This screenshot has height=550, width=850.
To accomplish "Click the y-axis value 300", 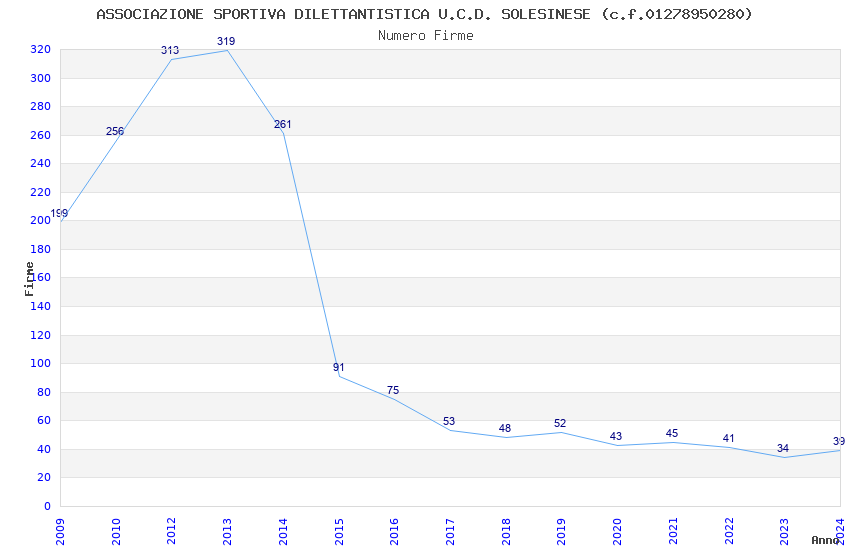I will click(x=41, y=78).
